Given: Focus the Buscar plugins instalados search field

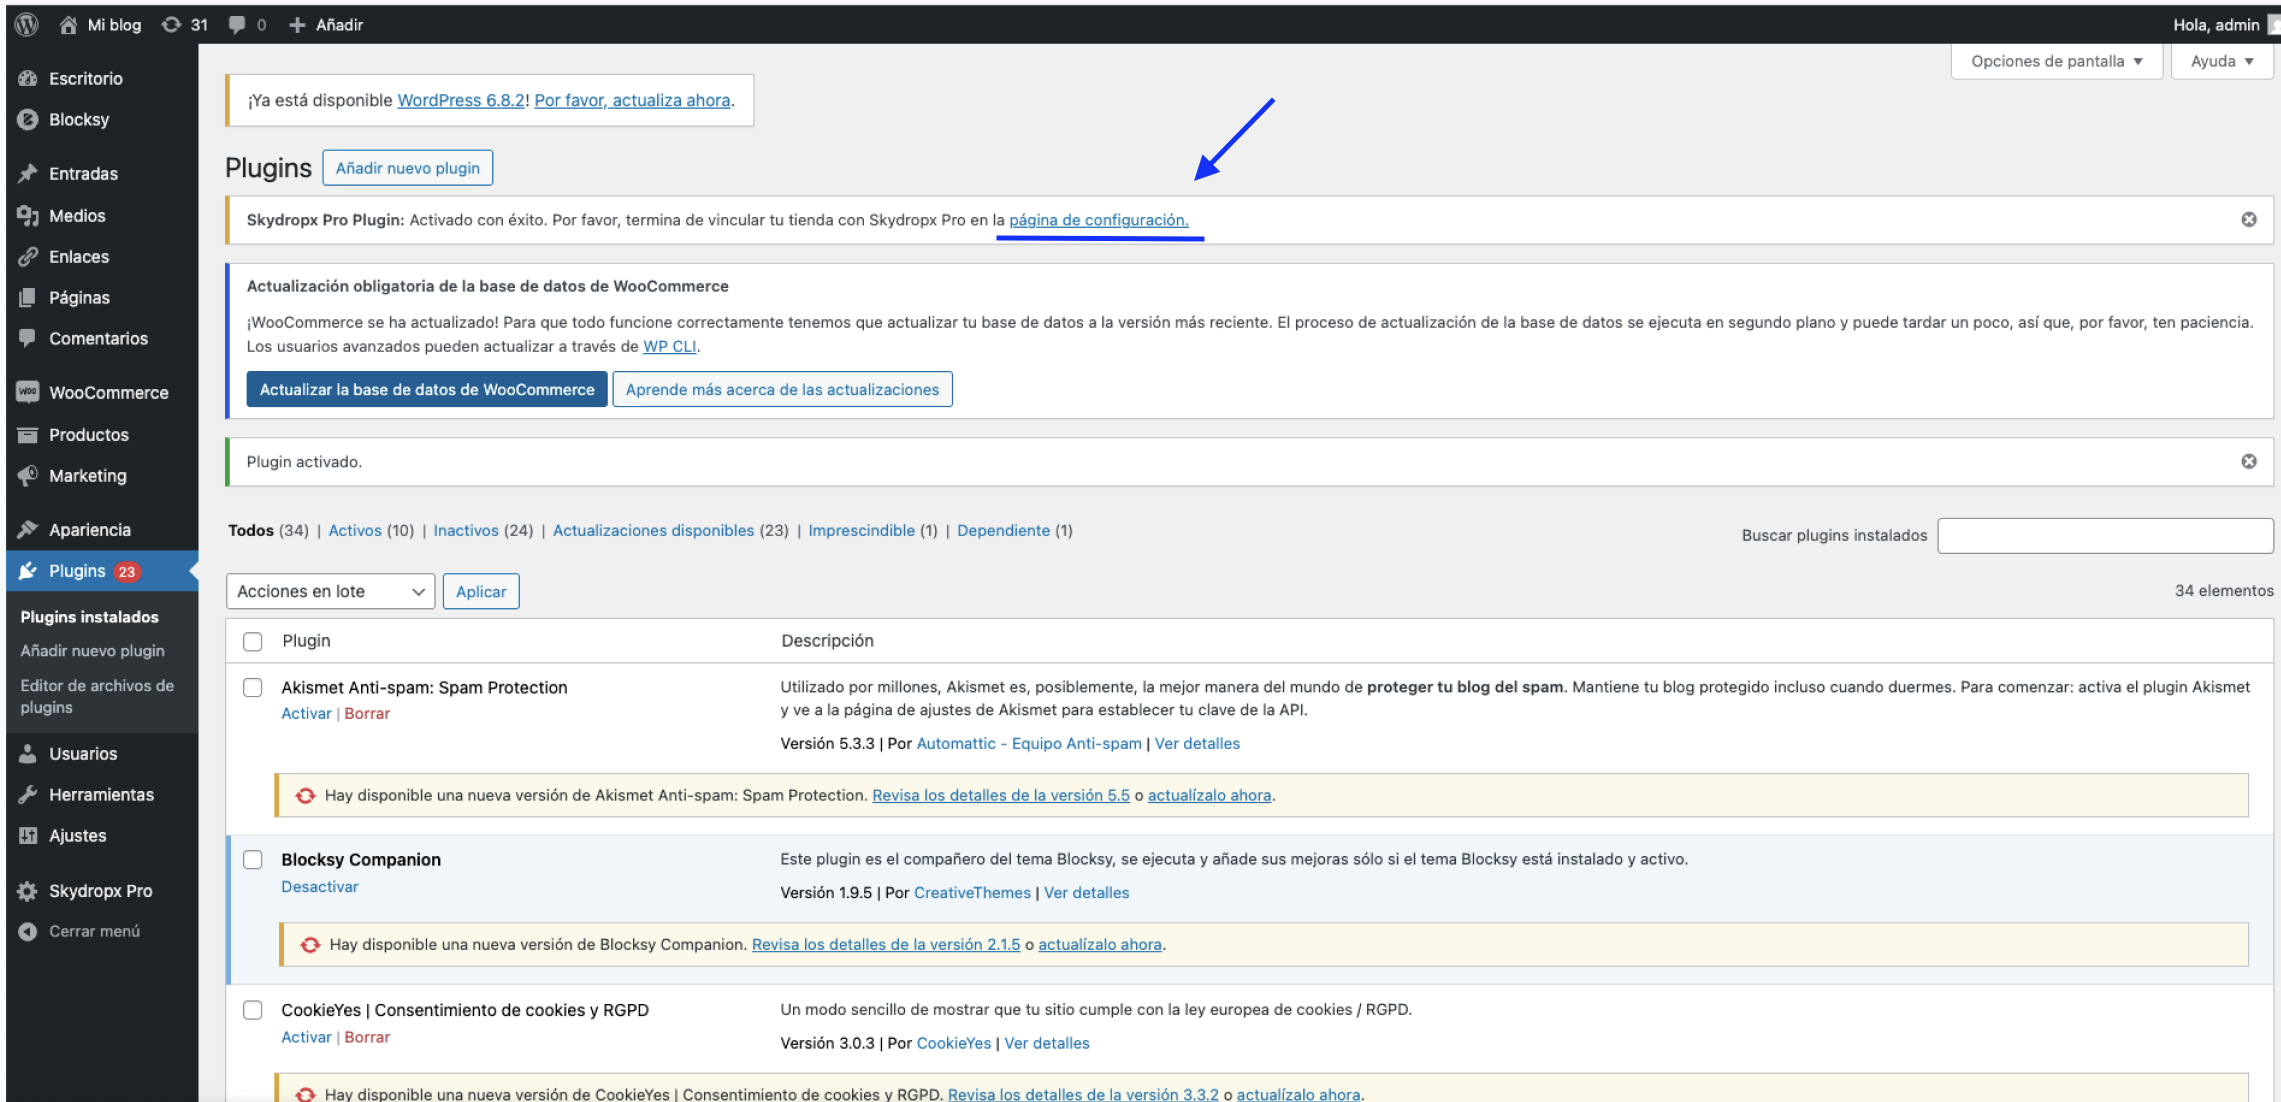Looking at the screenshot, I should [2105, 535].
